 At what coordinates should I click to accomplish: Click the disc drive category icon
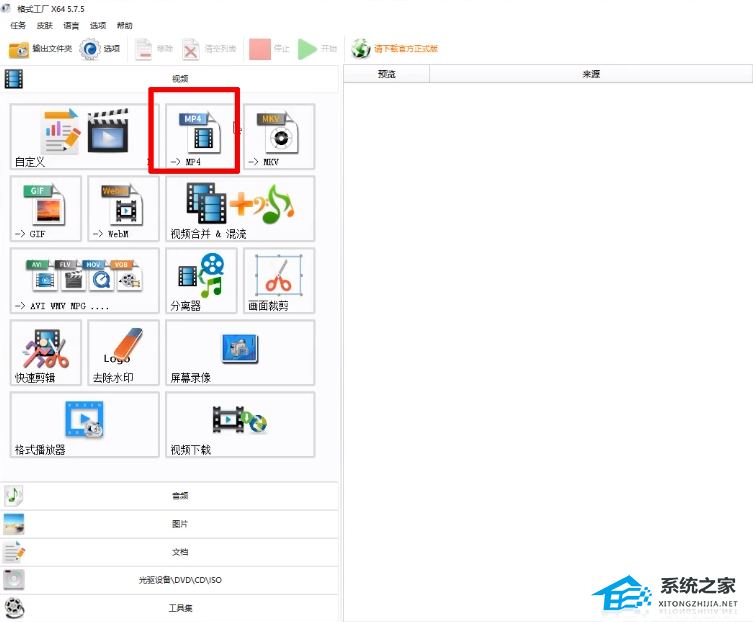(14, 580)
